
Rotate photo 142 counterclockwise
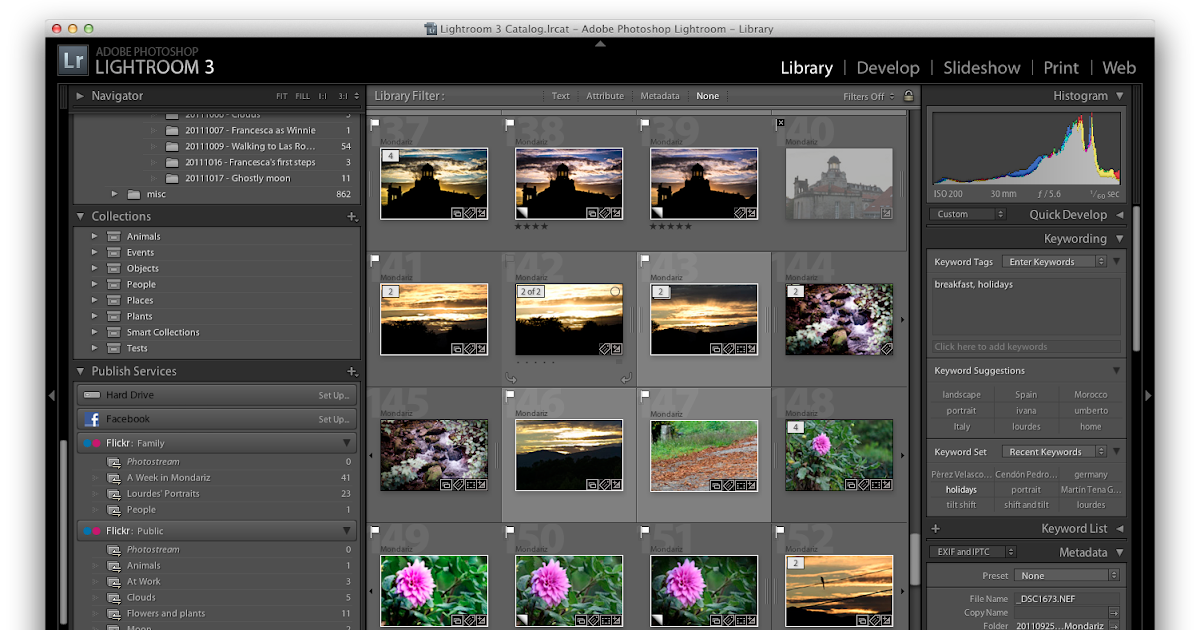pos(512,378)
